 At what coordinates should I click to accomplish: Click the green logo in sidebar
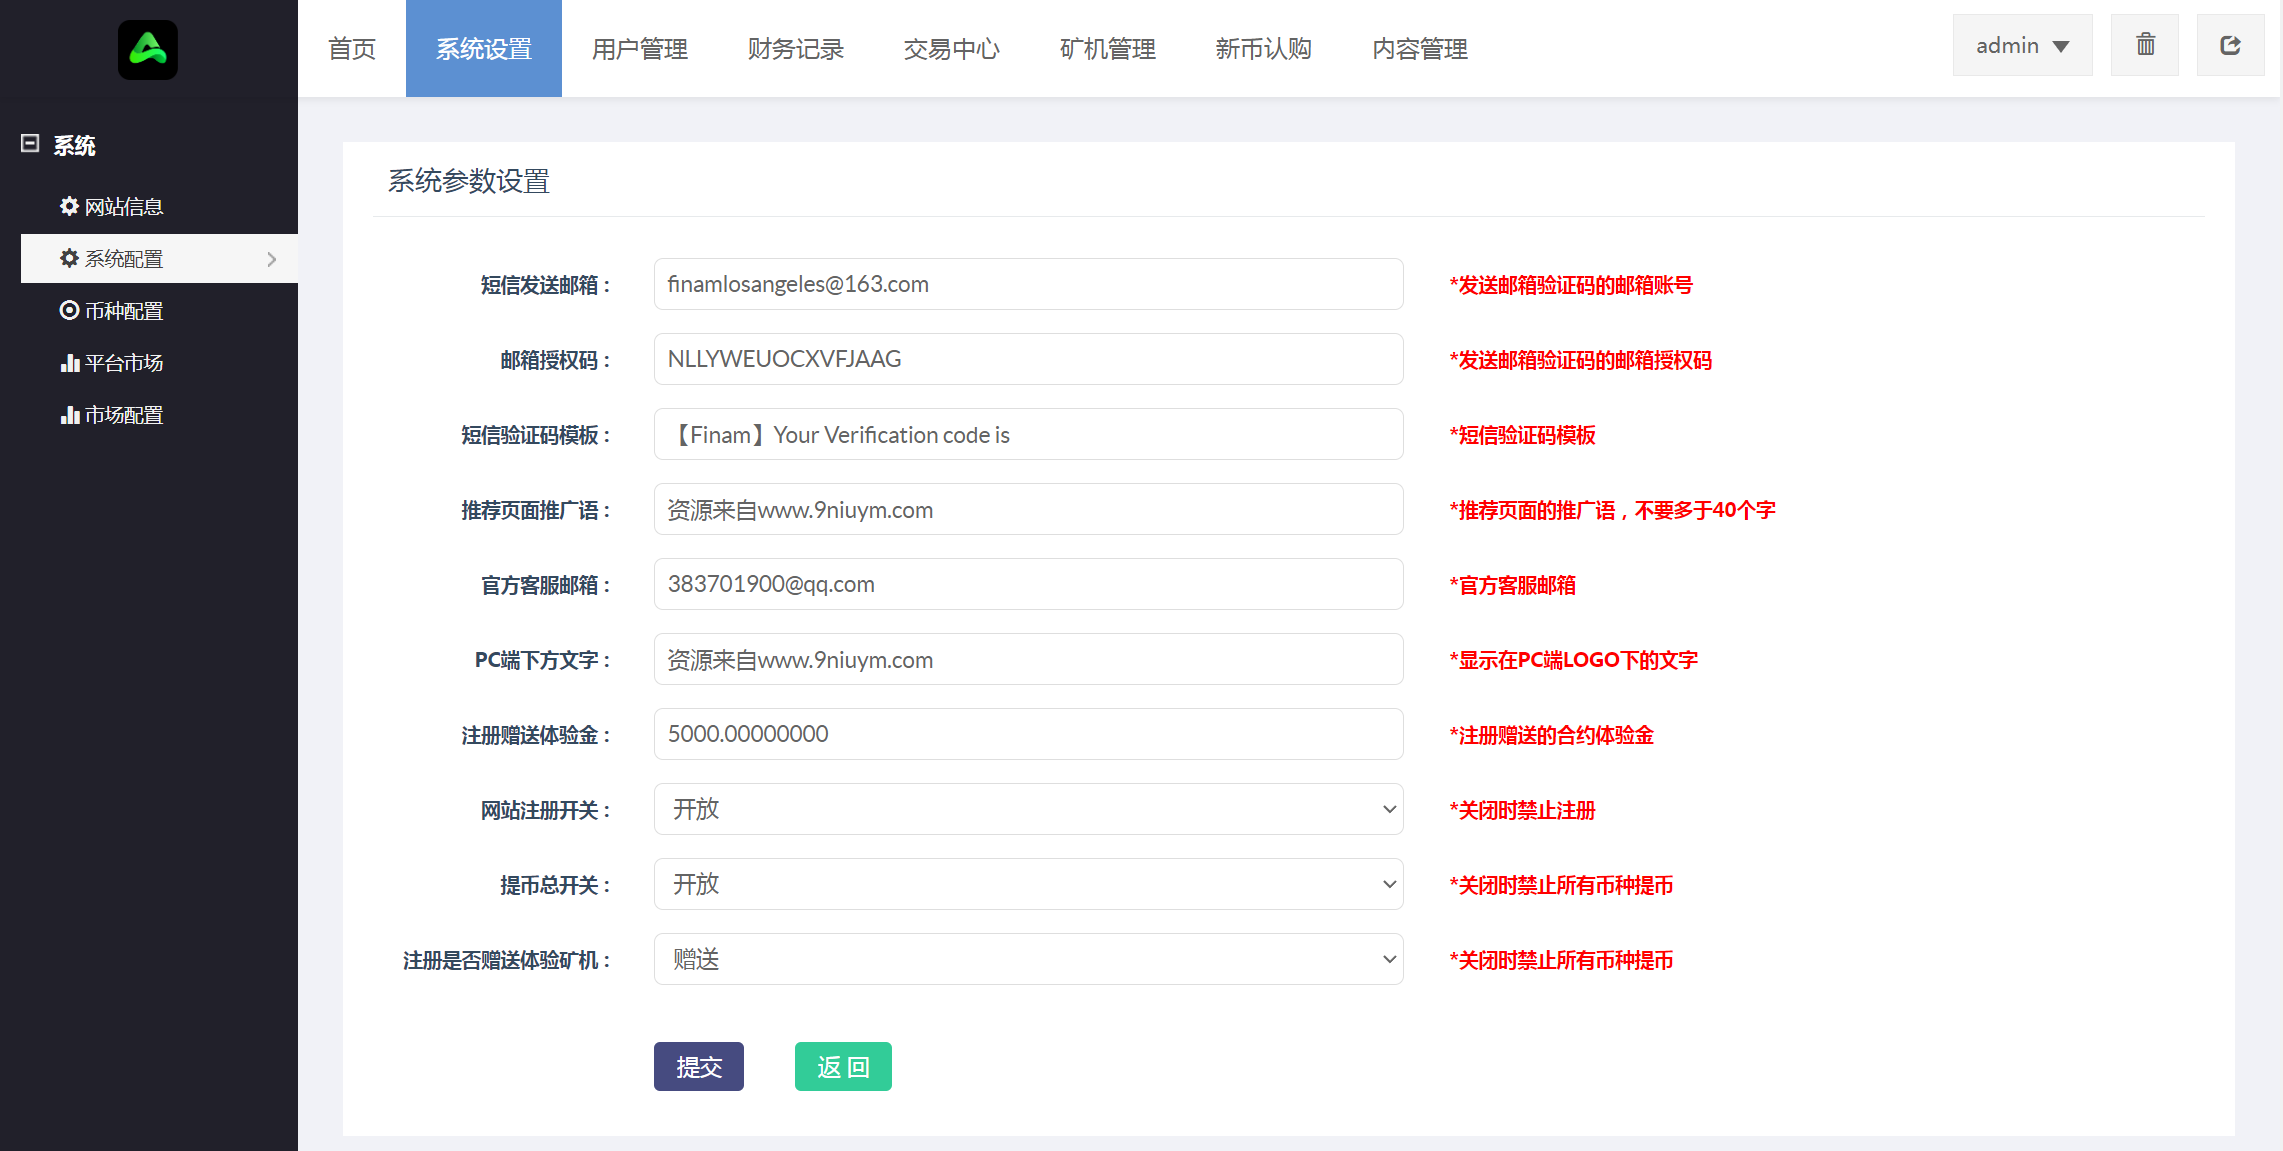(x=148, y=49)
